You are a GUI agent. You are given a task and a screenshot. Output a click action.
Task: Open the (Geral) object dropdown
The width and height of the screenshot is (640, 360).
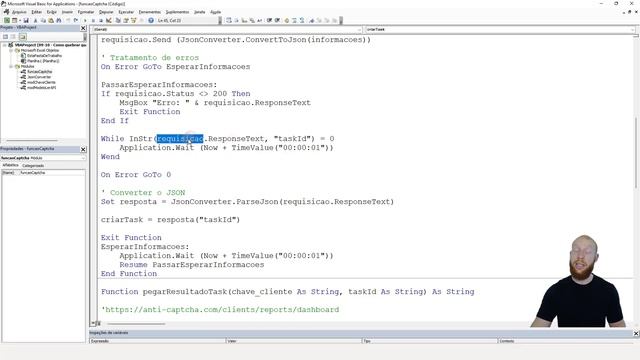[x=227, y=29]
